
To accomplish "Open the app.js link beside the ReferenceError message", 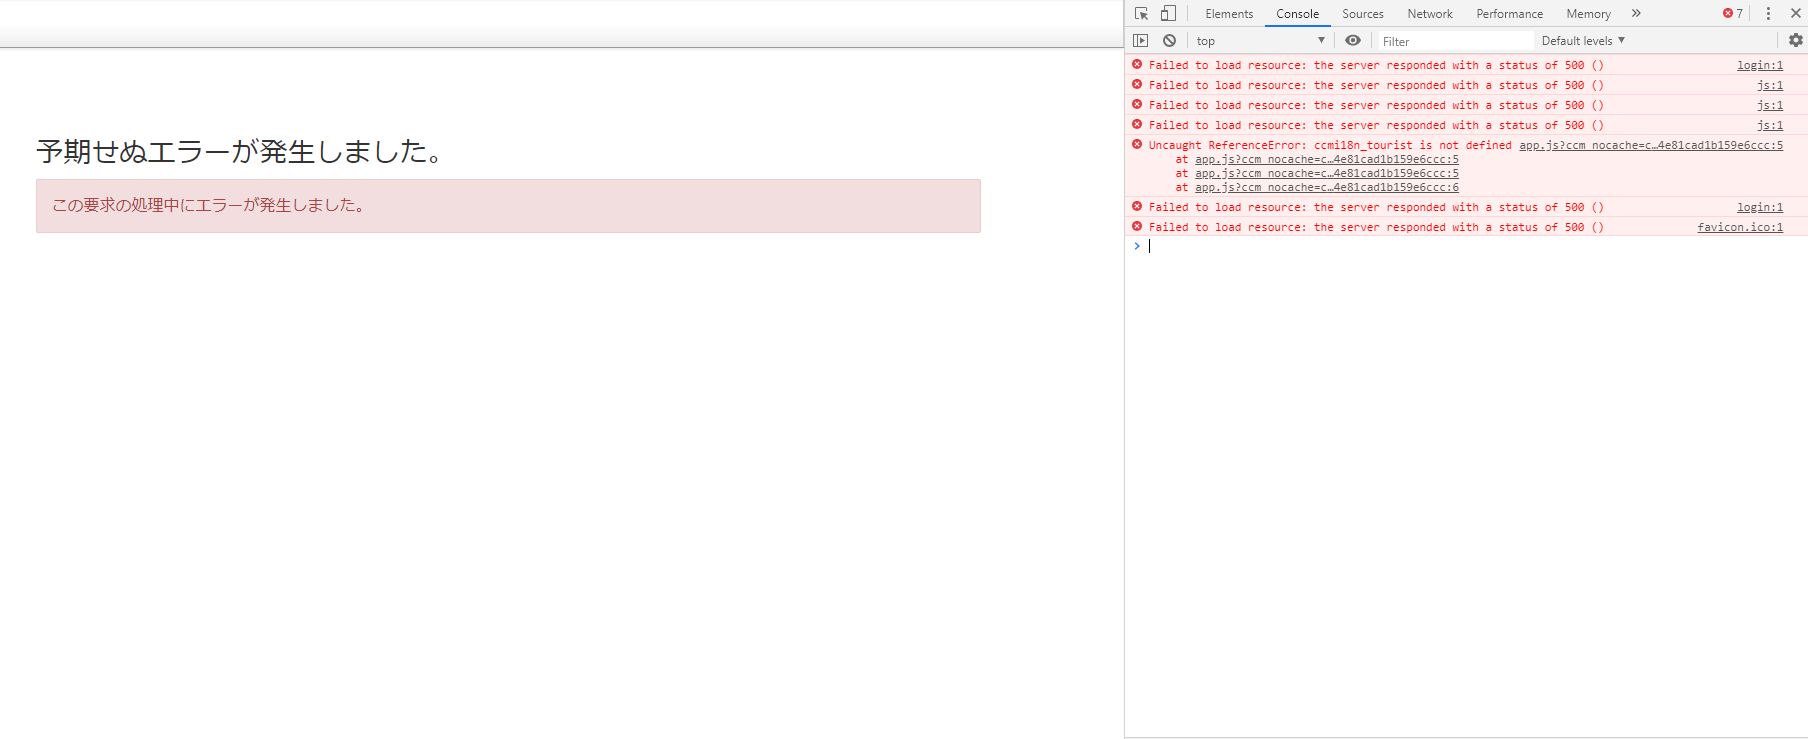I will click(x=1651, y=145).
